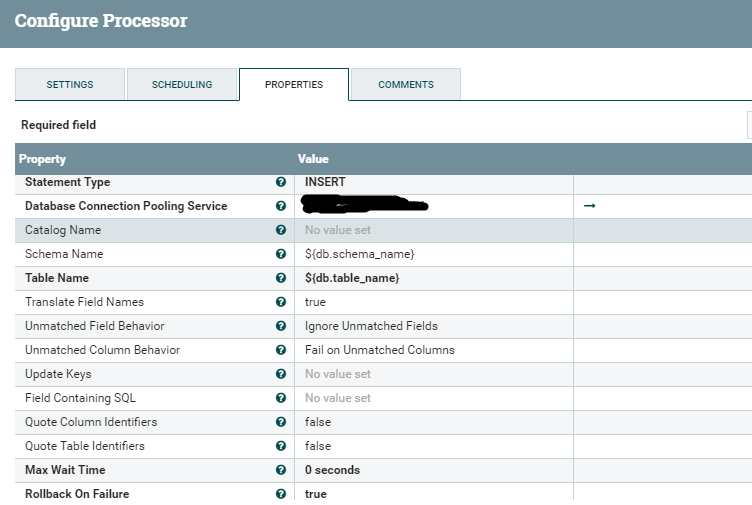Open the Comments tab
The height and width of the screenshot is (505, 752).
pyautogui.click(x=406, y=85)
